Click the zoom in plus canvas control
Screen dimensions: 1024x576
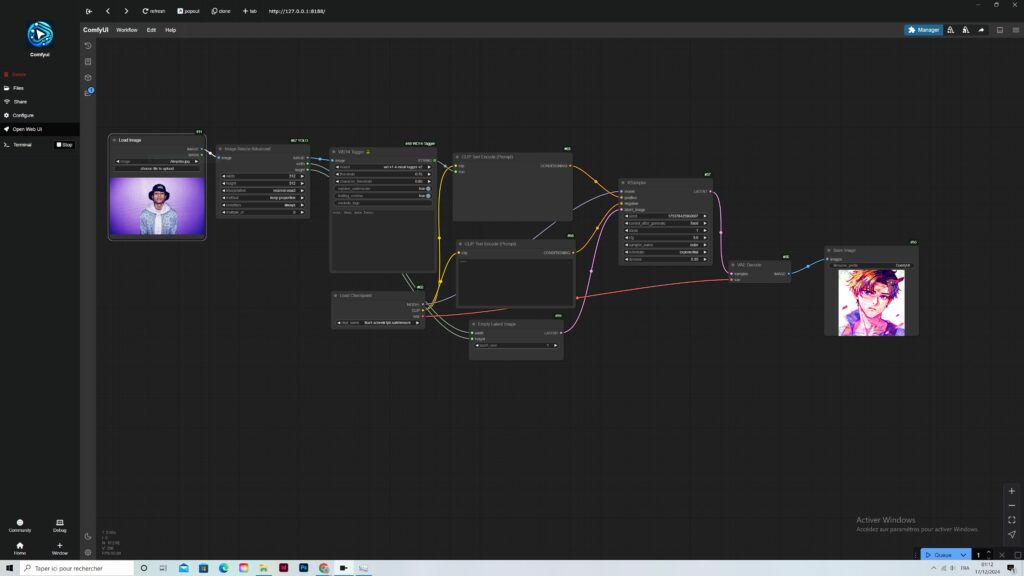click(1012, 492)
